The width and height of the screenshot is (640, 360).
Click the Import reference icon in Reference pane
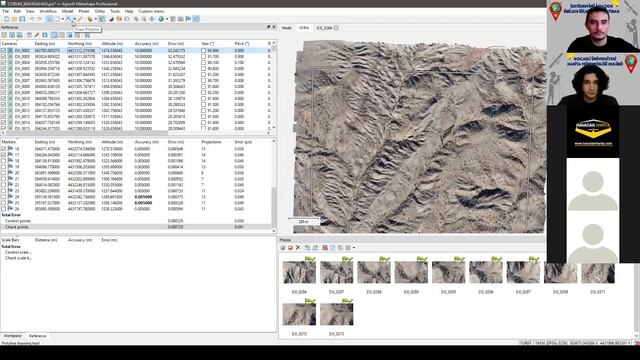(x=4, y=35)
